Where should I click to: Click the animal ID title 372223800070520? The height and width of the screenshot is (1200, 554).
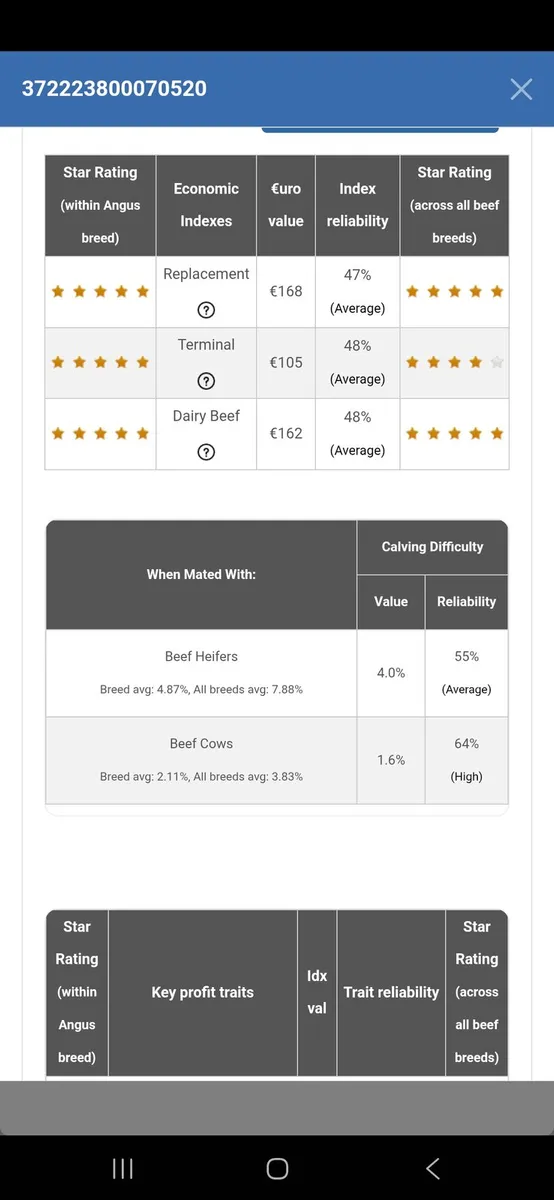click(x=114, y=88)
